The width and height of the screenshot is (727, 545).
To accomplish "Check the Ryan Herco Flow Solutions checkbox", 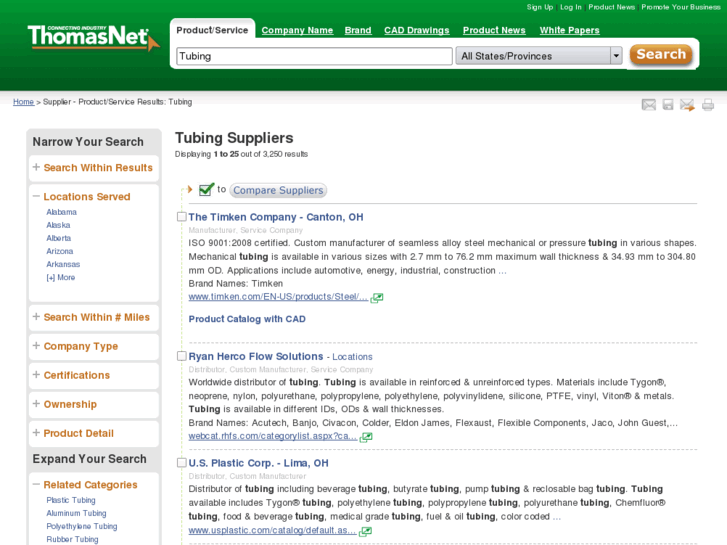I will [182, 356].
